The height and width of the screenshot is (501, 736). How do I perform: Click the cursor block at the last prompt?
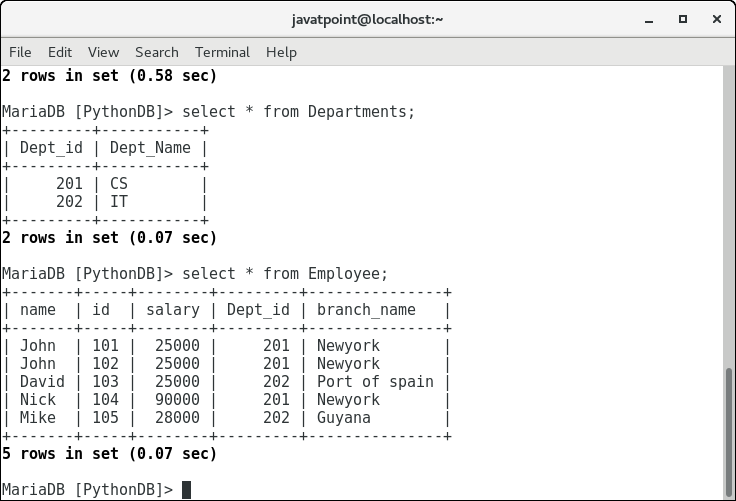tap(186, 490)
